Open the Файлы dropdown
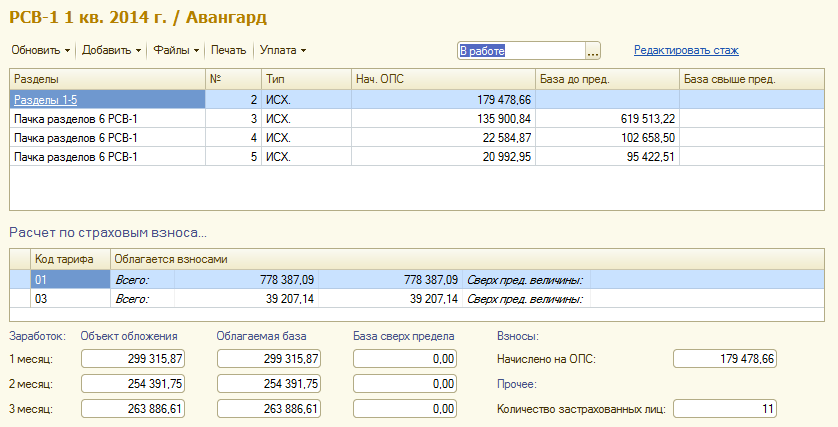 176,50
